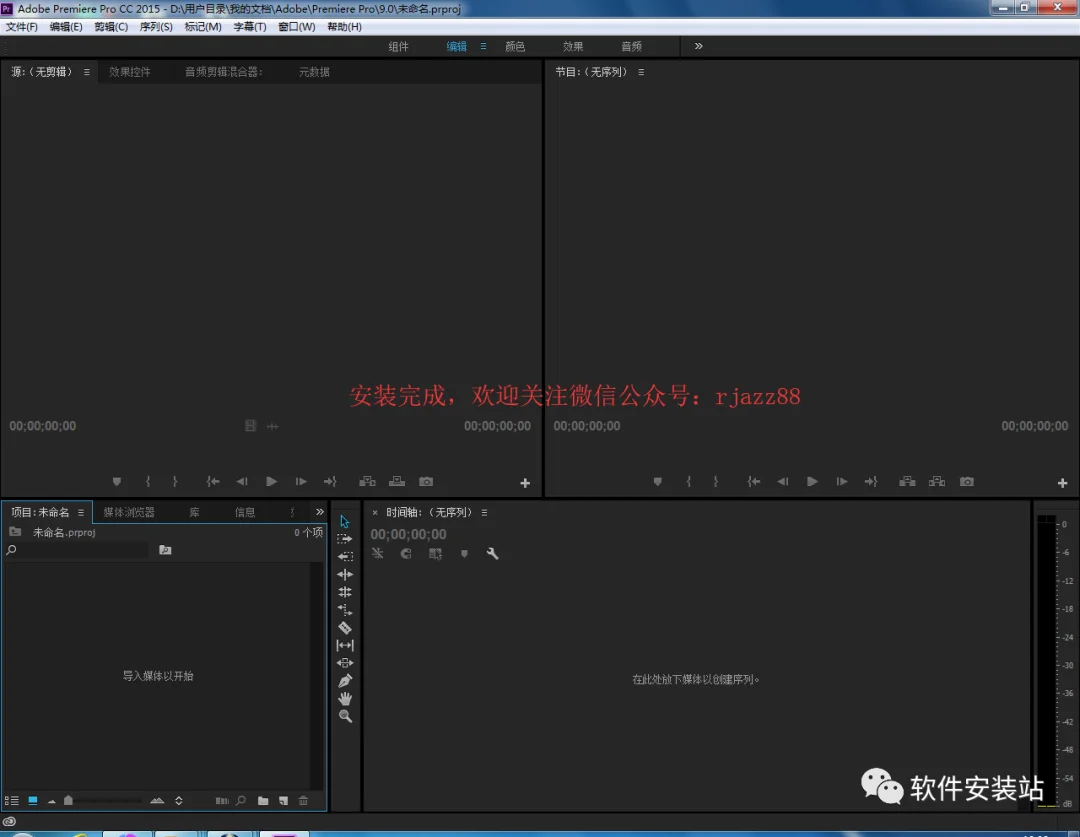This screenshot has height=837, width=1080.
Task: Select the Zoom magnifier tool
Action: click(x=344, y=716)
